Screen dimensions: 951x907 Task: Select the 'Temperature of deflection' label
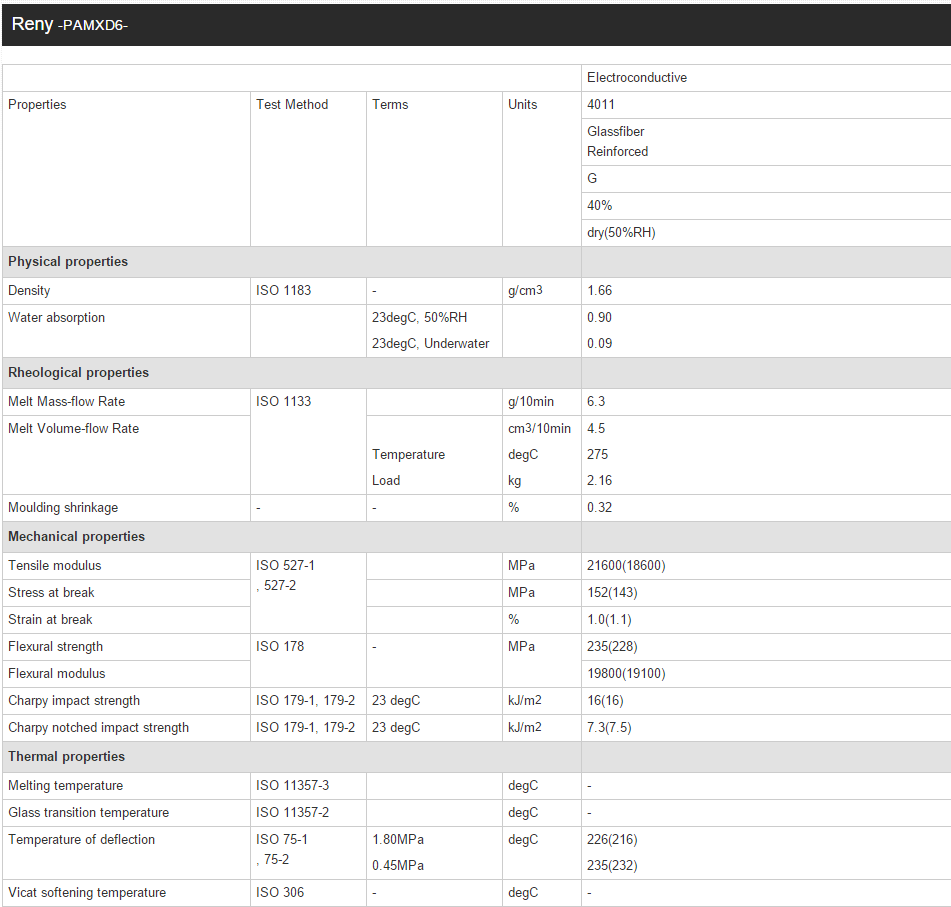(x=81, y=840)
